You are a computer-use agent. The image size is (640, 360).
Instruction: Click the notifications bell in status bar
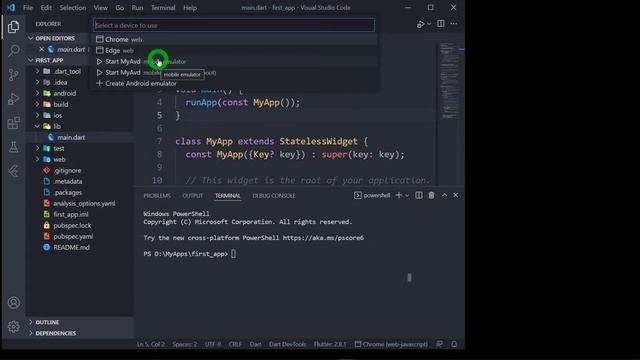454,344
